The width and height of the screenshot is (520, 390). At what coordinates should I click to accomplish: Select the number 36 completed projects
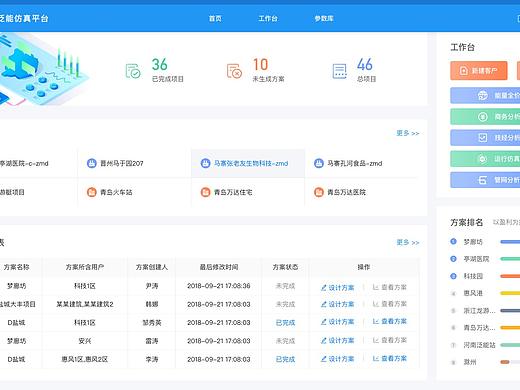click(160, 64)
